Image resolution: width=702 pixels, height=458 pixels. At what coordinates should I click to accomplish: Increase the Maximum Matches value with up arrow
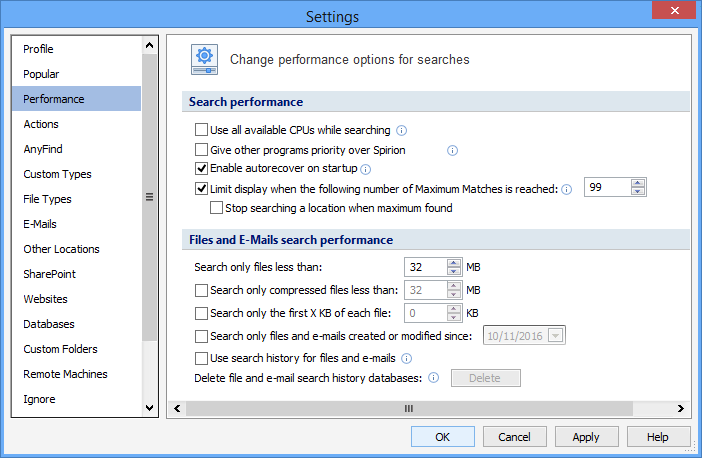638,183
